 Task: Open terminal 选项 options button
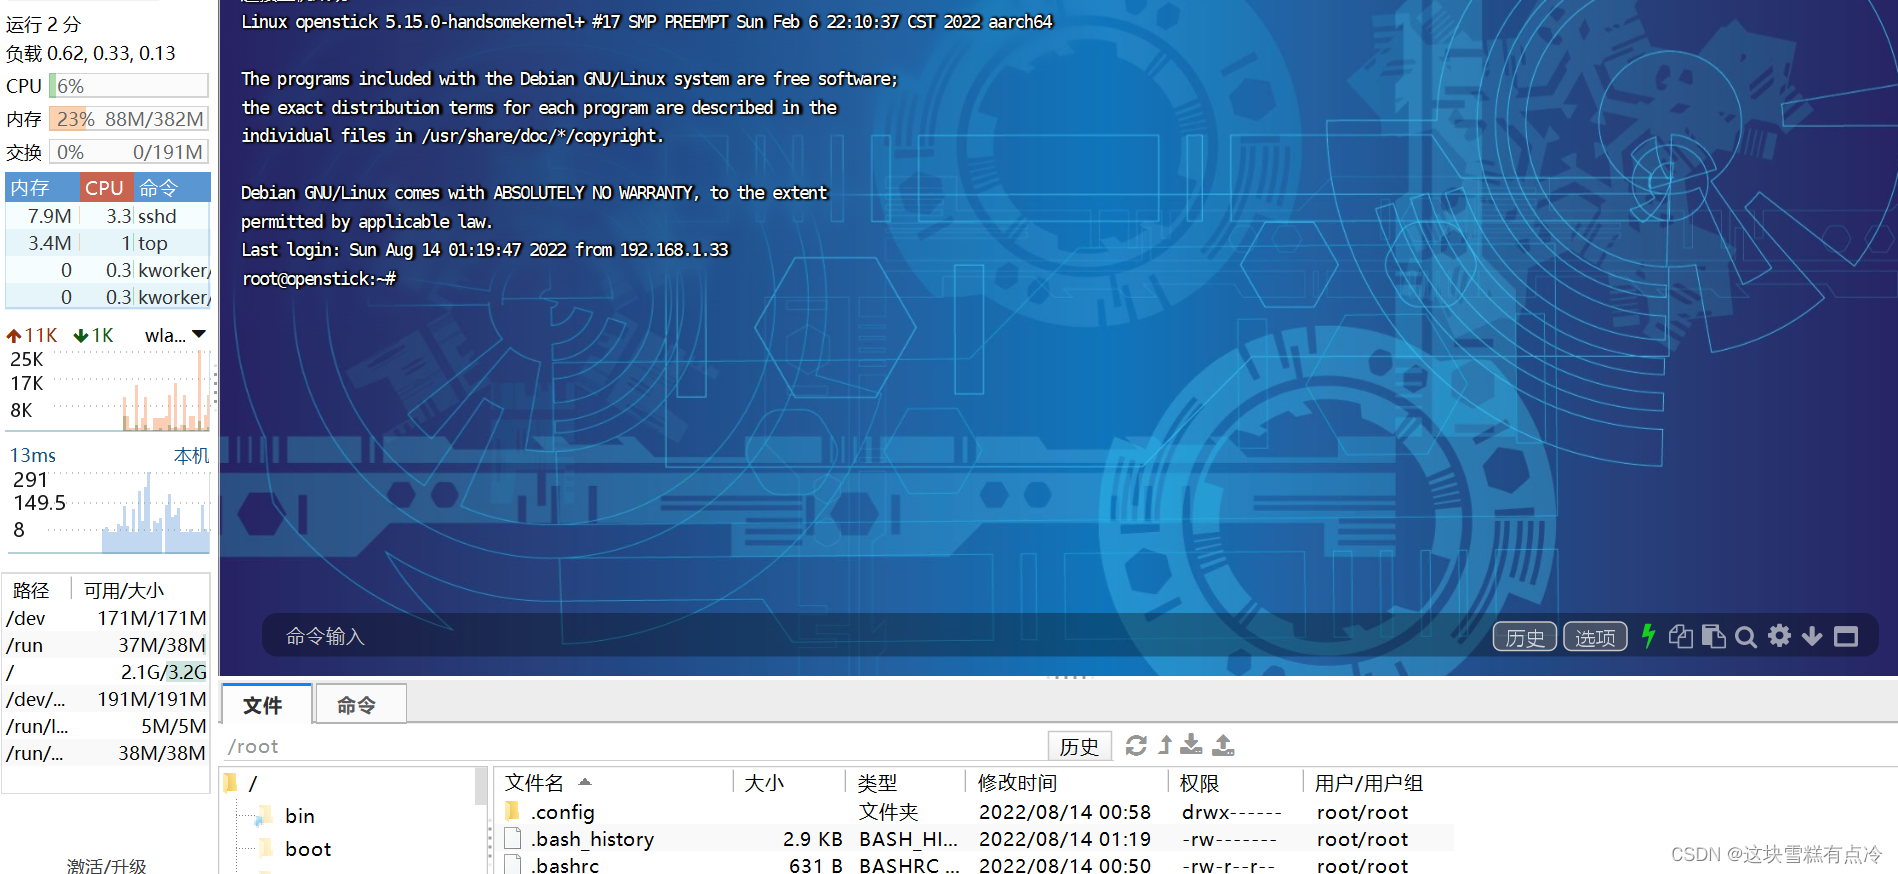pos(1595,637)
